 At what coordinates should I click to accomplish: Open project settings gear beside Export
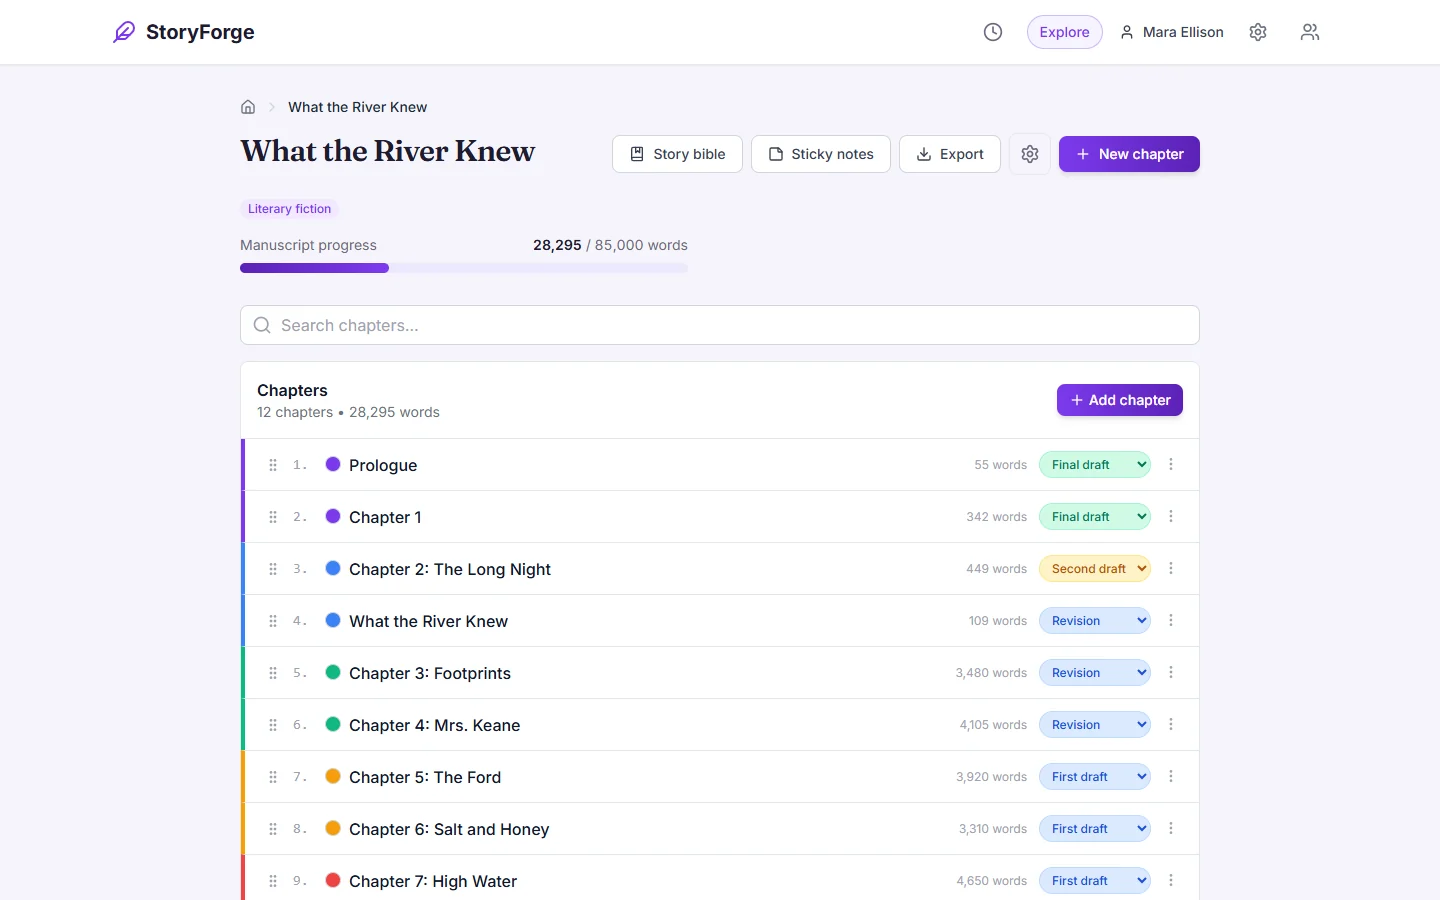(x=1030, y=154)
